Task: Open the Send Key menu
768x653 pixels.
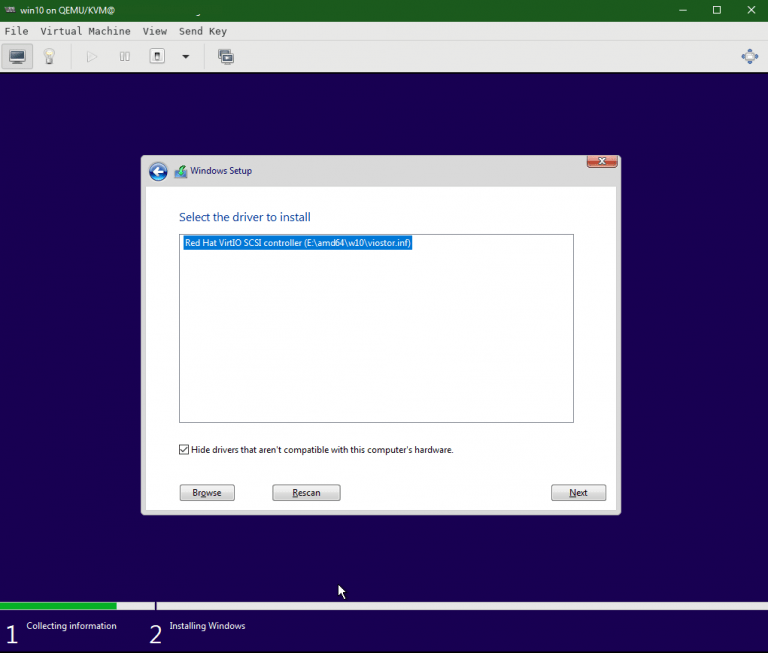Action: click(x=203, y=31)
